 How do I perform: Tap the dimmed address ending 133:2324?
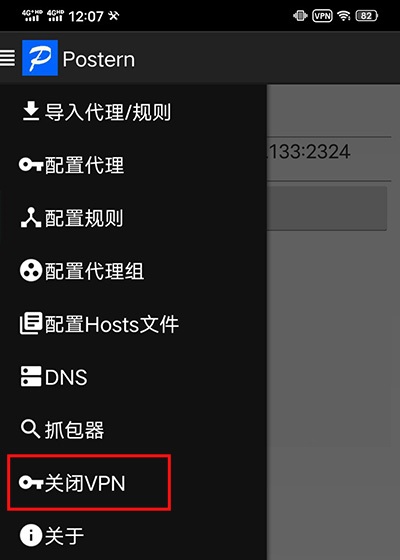coord(309,152)
